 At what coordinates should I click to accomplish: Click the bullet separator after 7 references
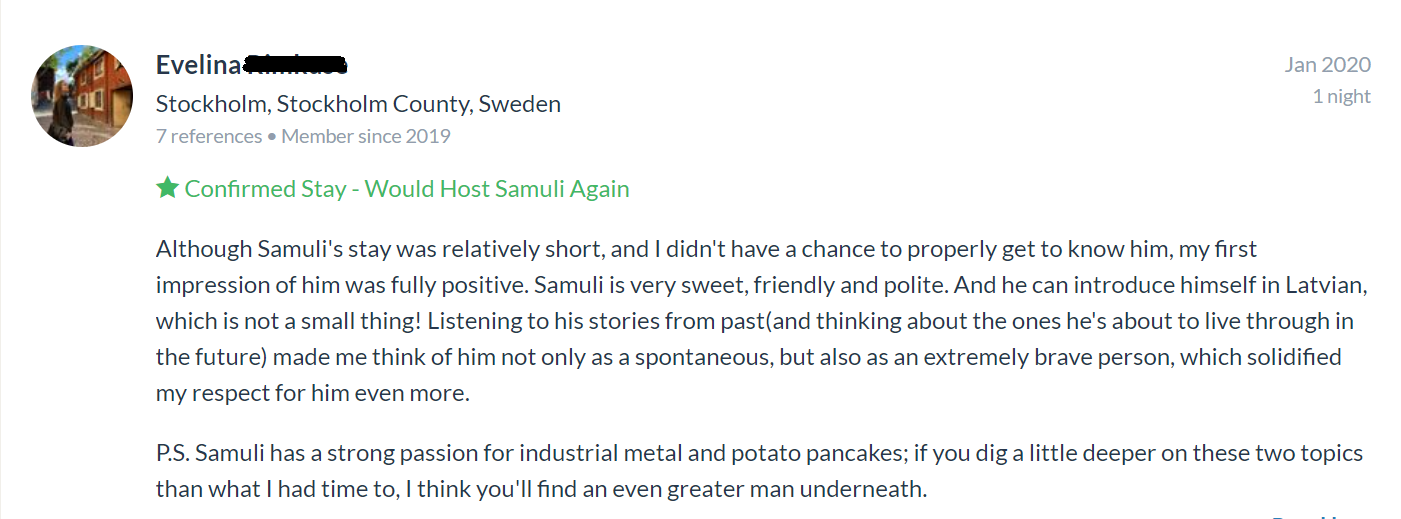click(x=272, y=136)
